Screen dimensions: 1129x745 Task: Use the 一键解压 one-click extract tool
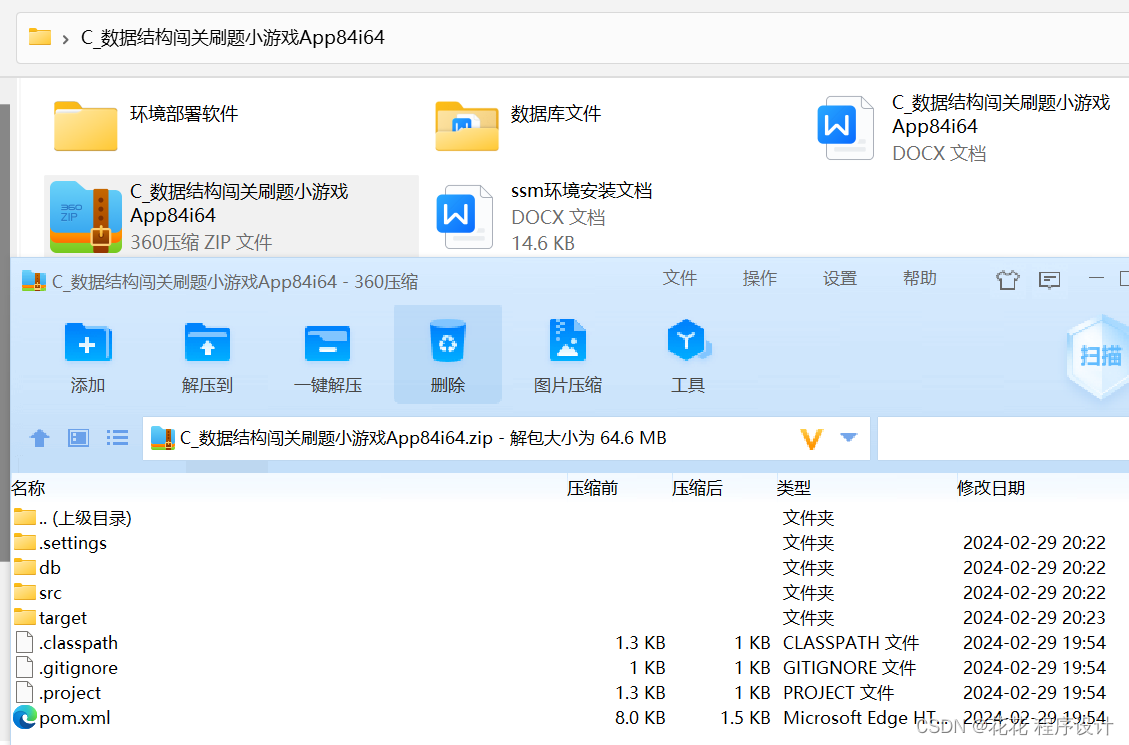point(327,354)
